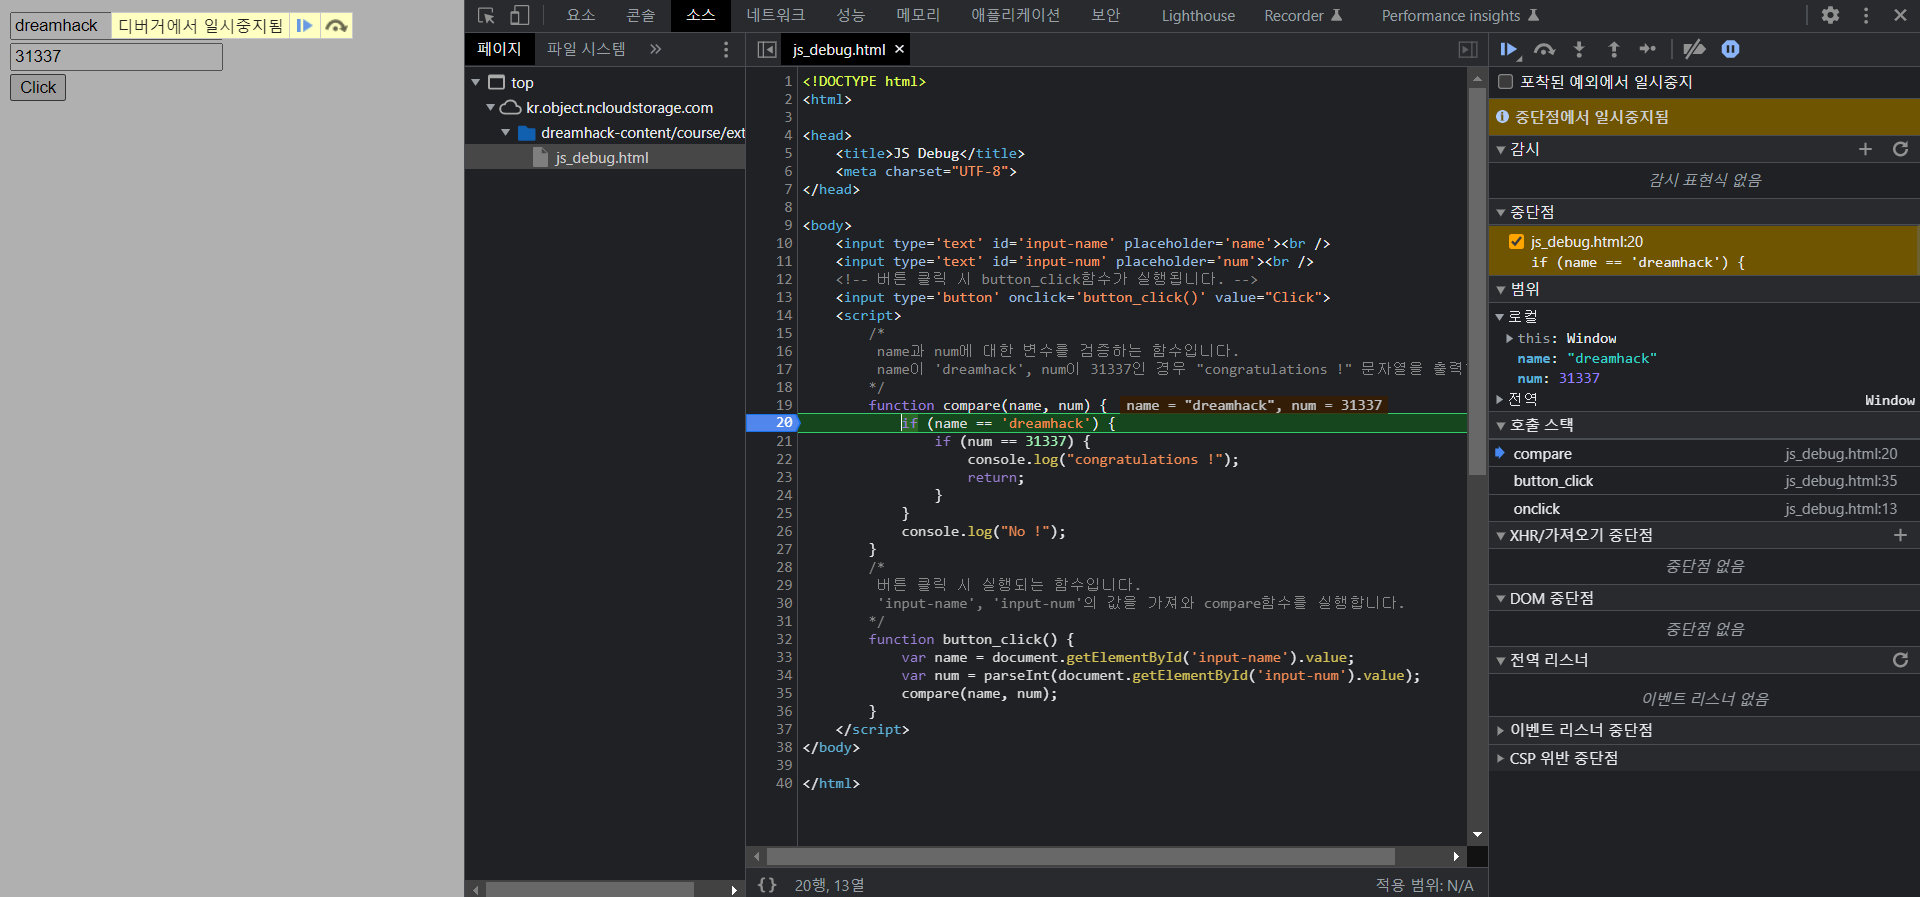Open DevTools settings gear
This screenshot has width=1920, height=897.
(1830, 15)
